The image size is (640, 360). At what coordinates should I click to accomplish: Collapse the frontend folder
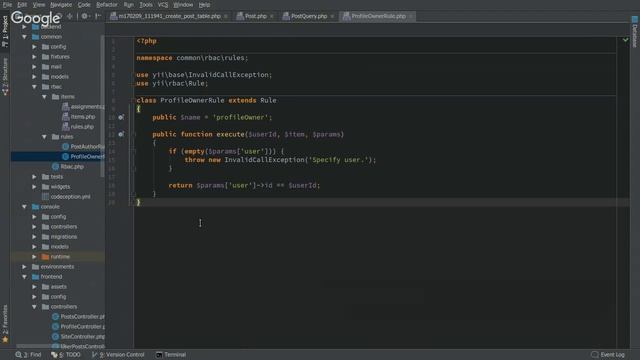click(x=24, y=277)
